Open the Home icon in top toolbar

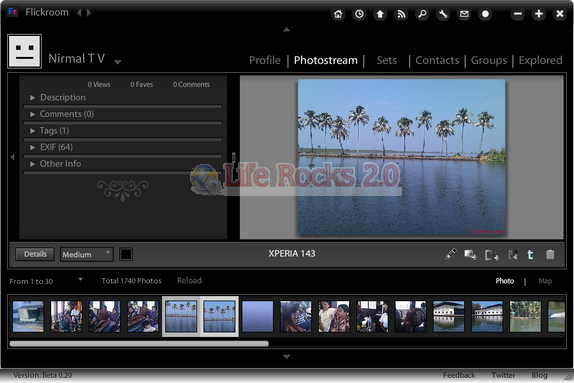(338, 14)
